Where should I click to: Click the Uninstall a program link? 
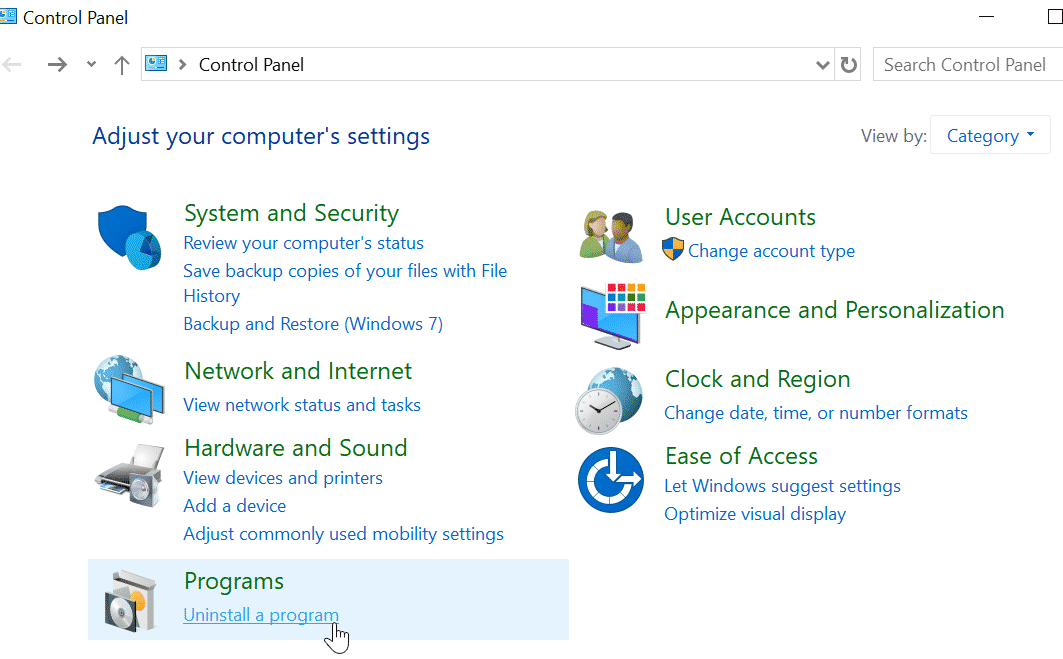tap(261, 615)
